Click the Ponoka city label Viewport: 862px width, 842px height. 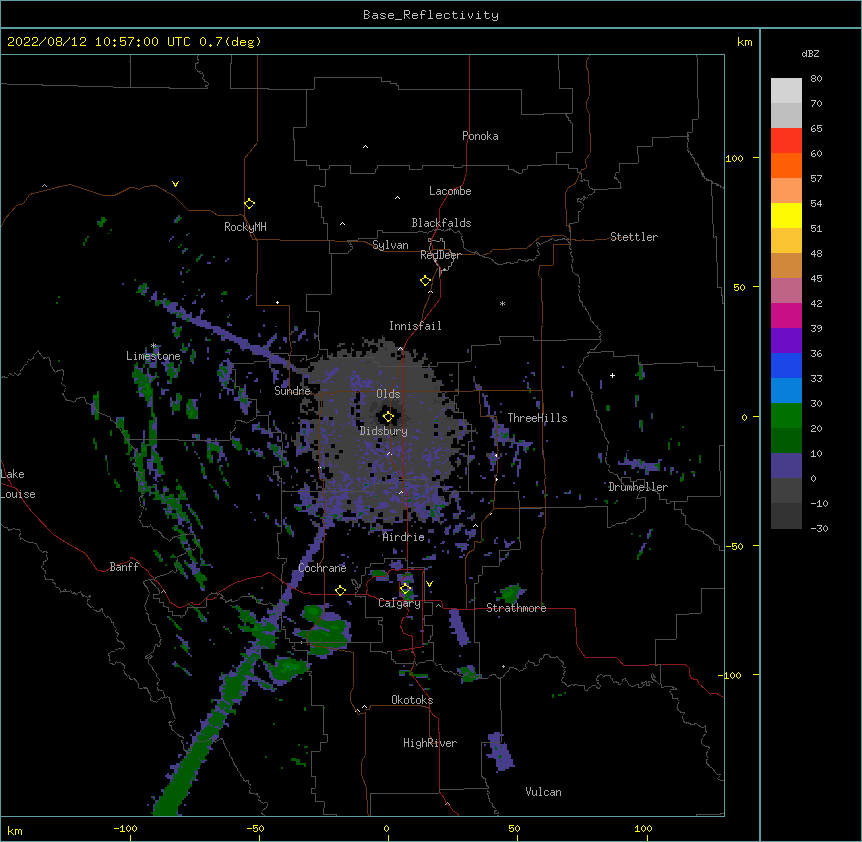(x=480, y=136)
